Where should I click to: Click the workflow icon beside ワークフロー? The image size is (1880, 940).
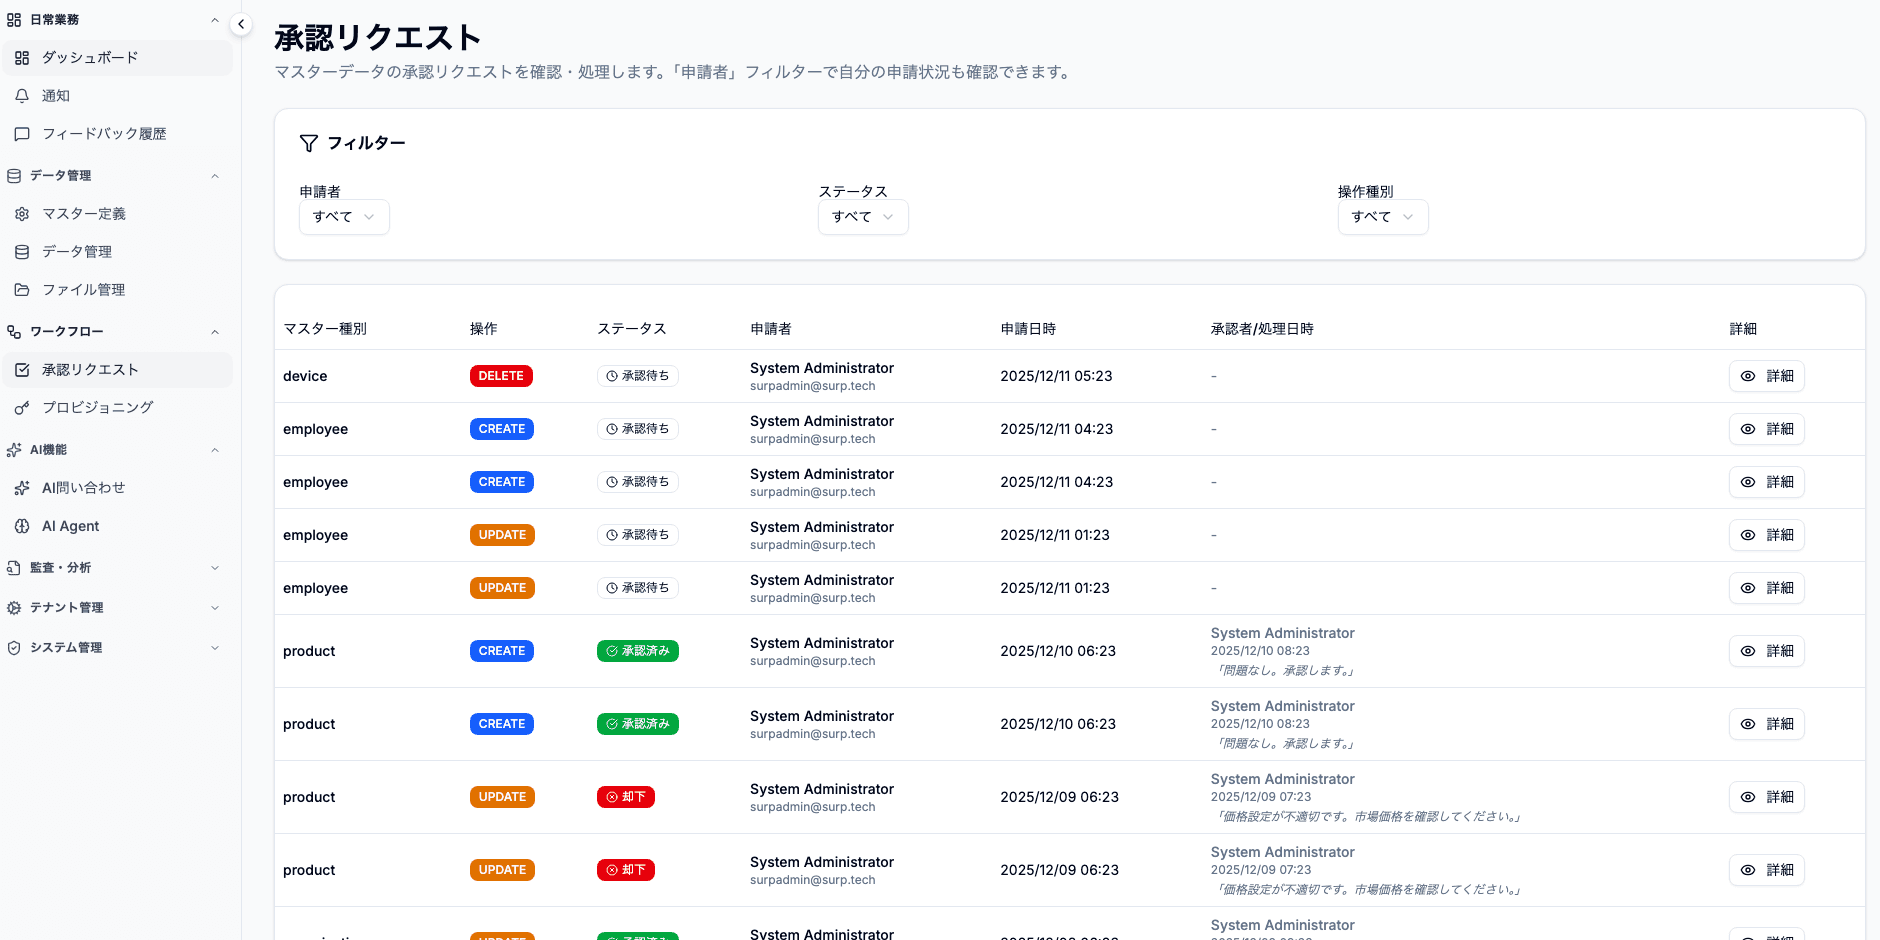[14, 332]
